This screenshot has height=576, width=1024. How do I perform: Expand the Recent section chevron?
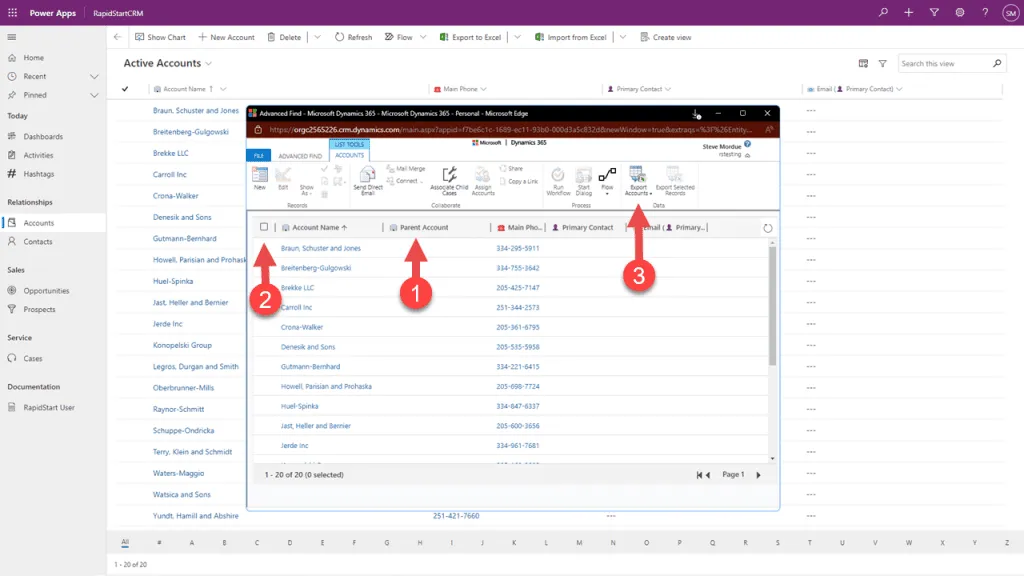pyautogui.click(x=94, y=77)
